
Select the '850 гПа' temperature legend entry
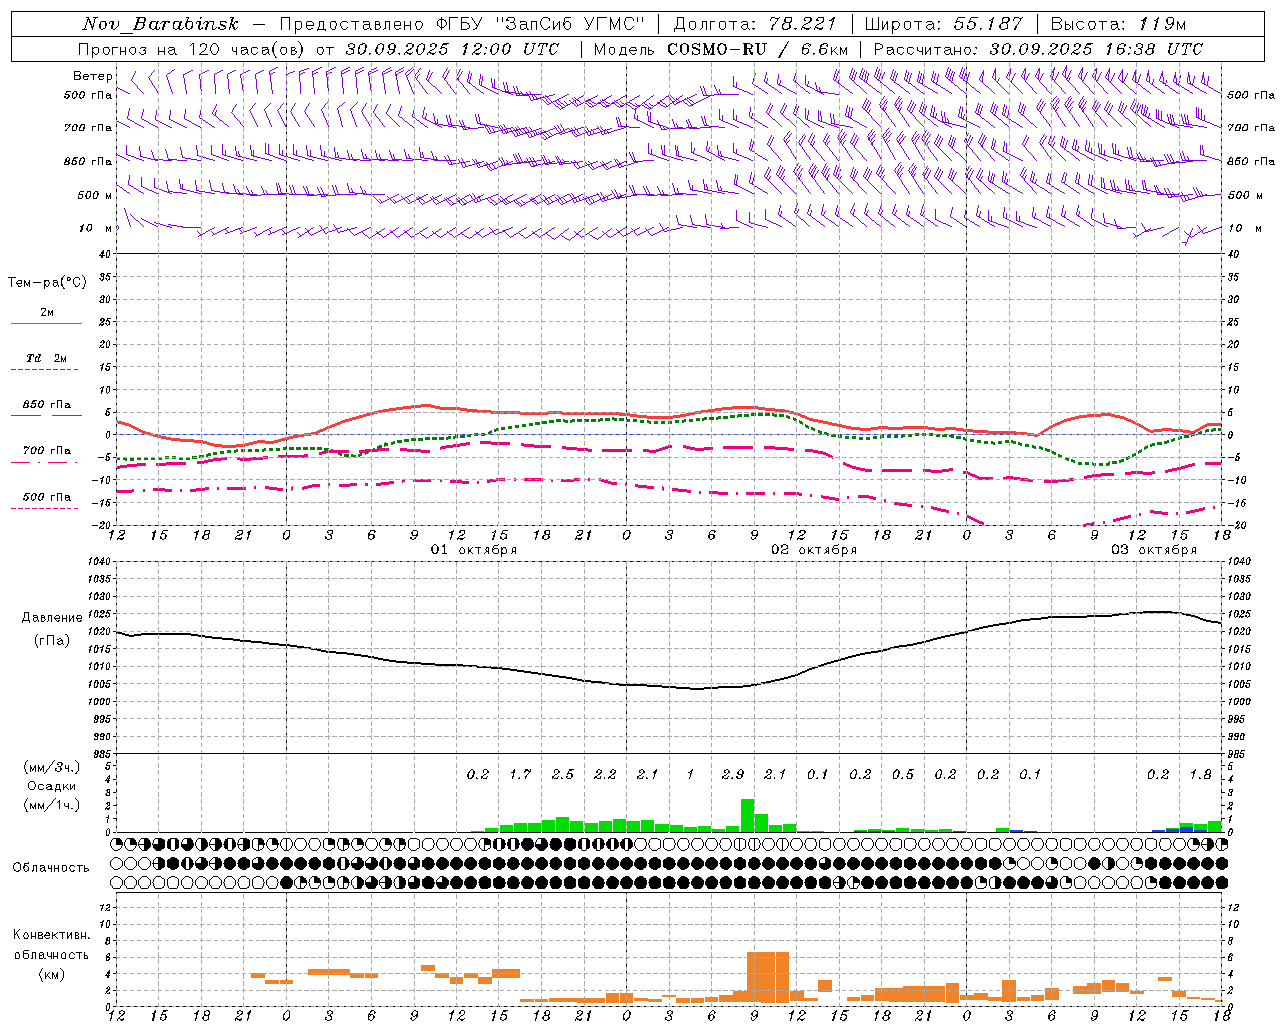click(x=47, y=405)
